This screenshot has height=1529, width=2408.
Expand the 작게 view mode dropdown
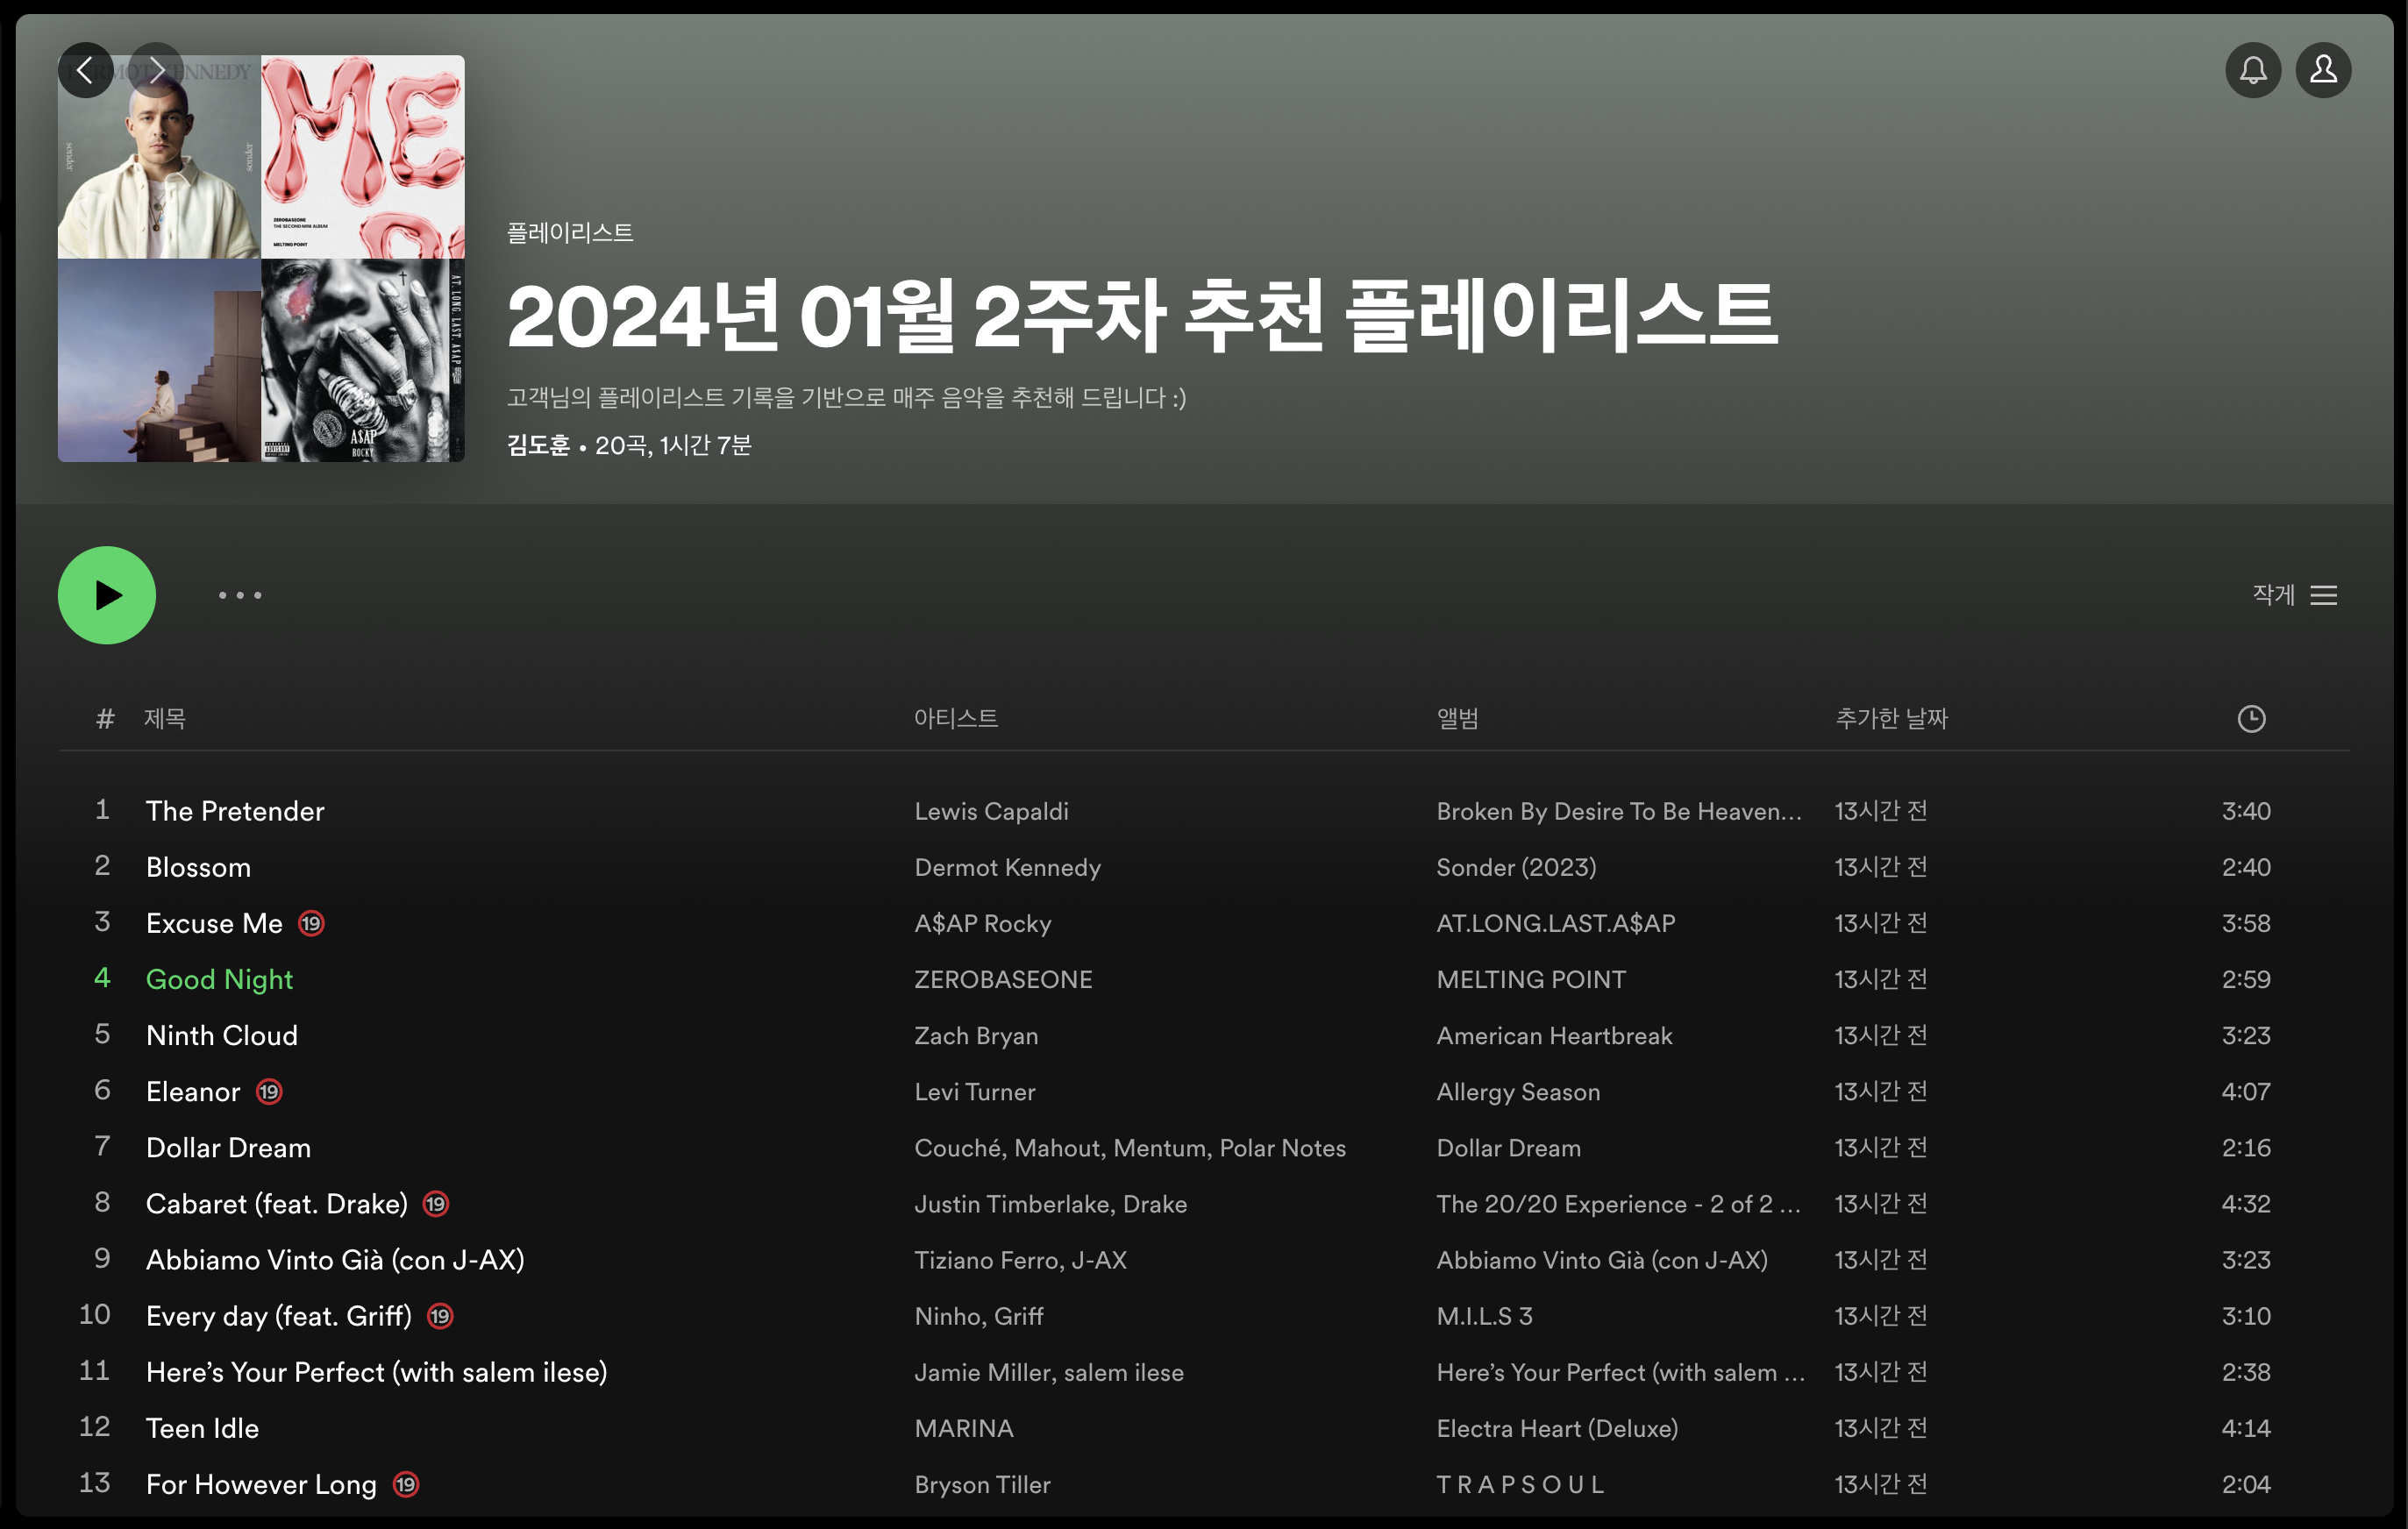point(2273,595)
